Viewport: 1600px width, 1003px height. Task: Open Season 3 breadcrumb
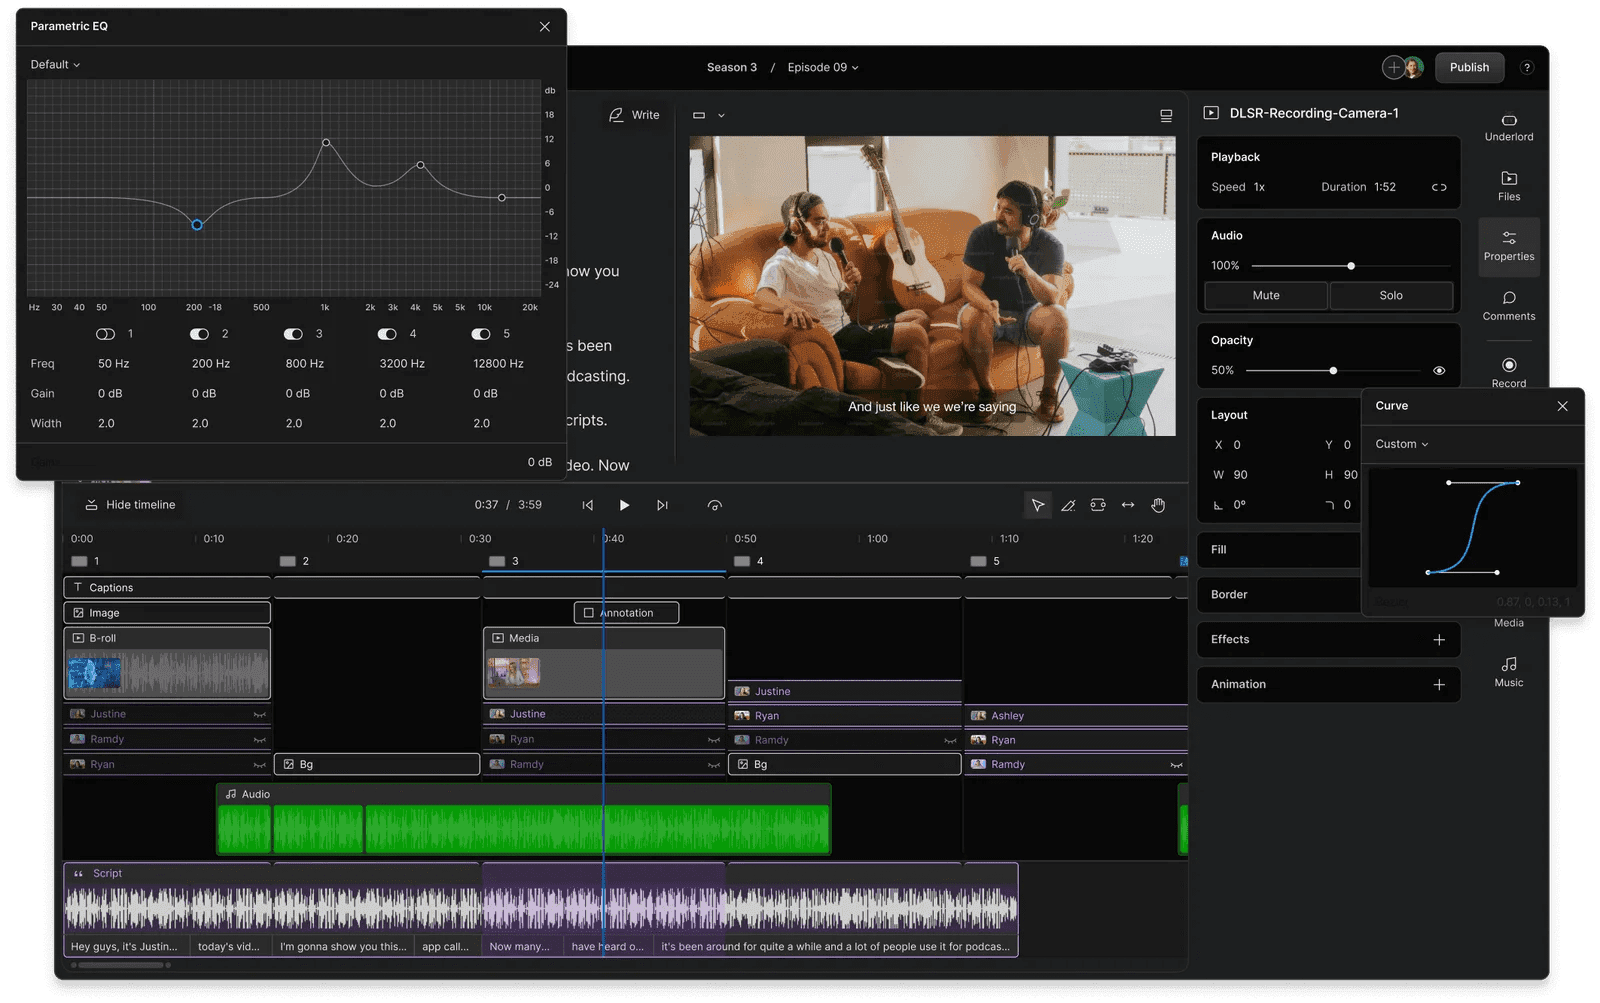coord(731,68)
